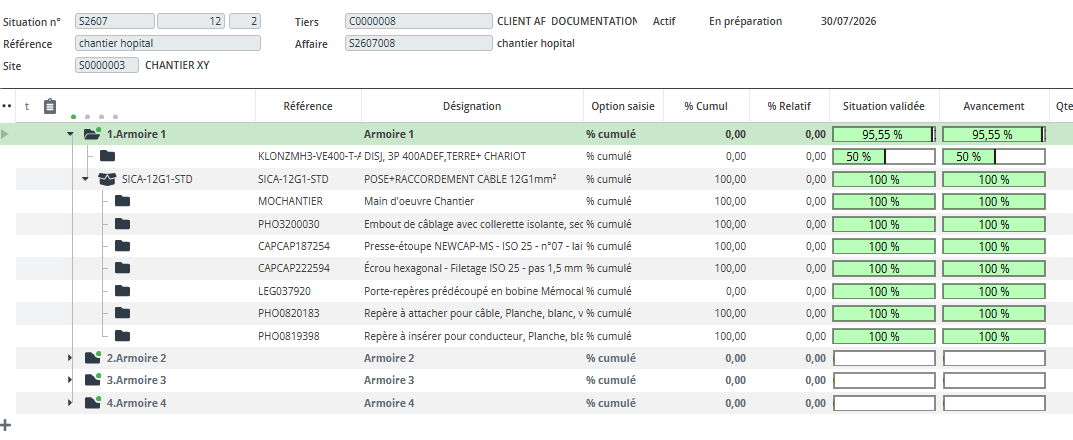Click the folder icon of the KLONZMH3-VE400 row
The width and height of the screenshot is (1073, 440).
(x=107, y=156)
